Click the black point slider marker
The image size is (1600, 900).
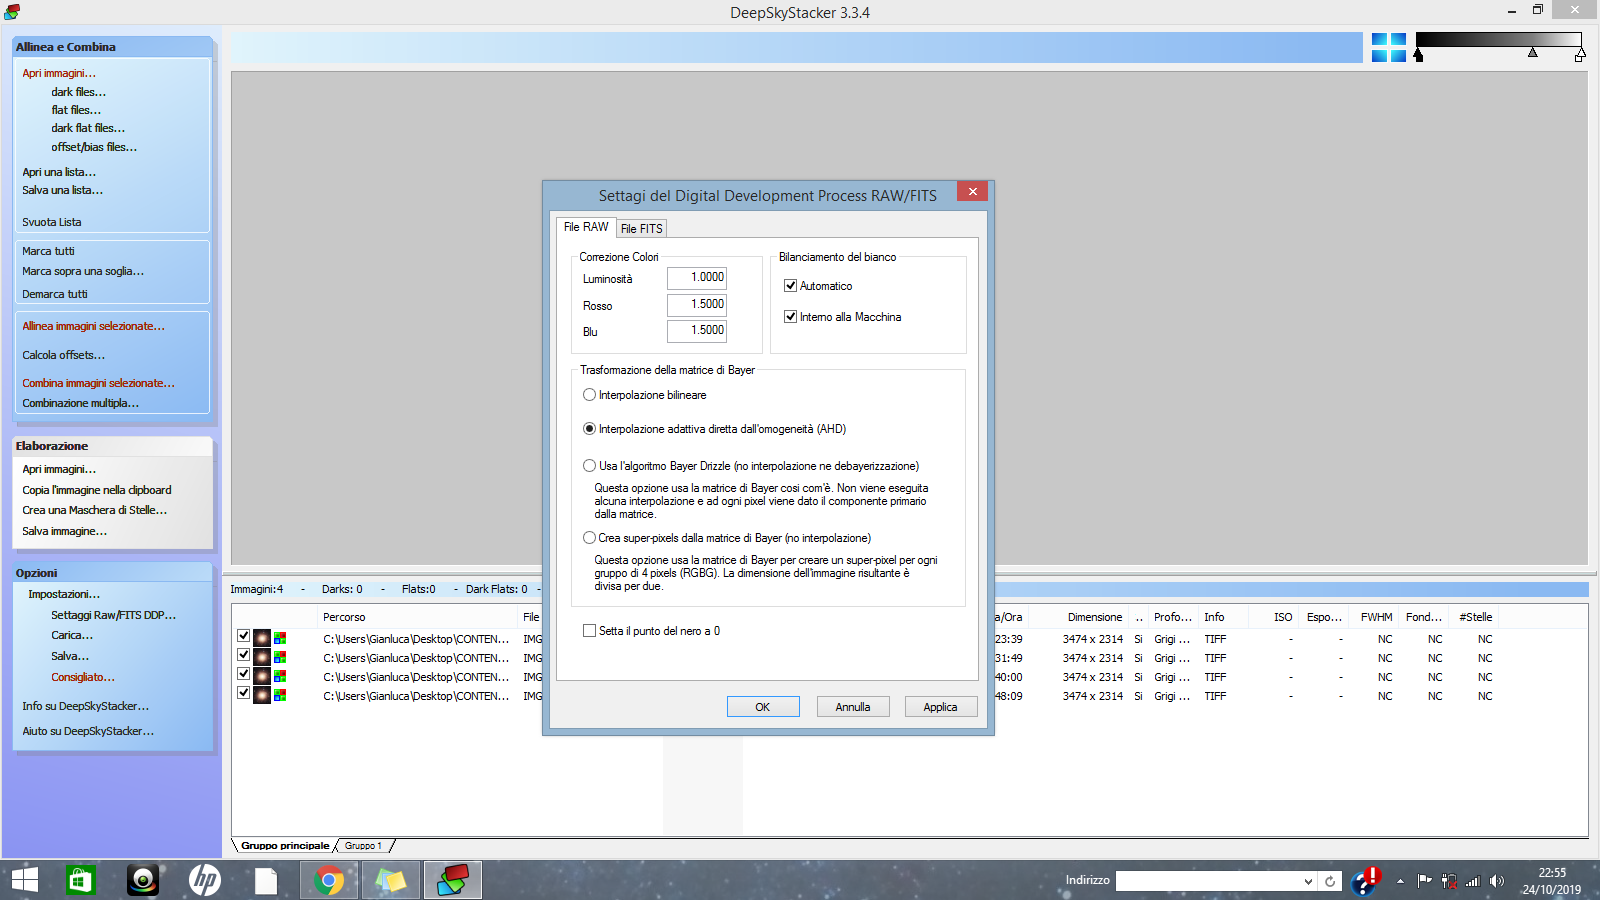click(1418, 55)
